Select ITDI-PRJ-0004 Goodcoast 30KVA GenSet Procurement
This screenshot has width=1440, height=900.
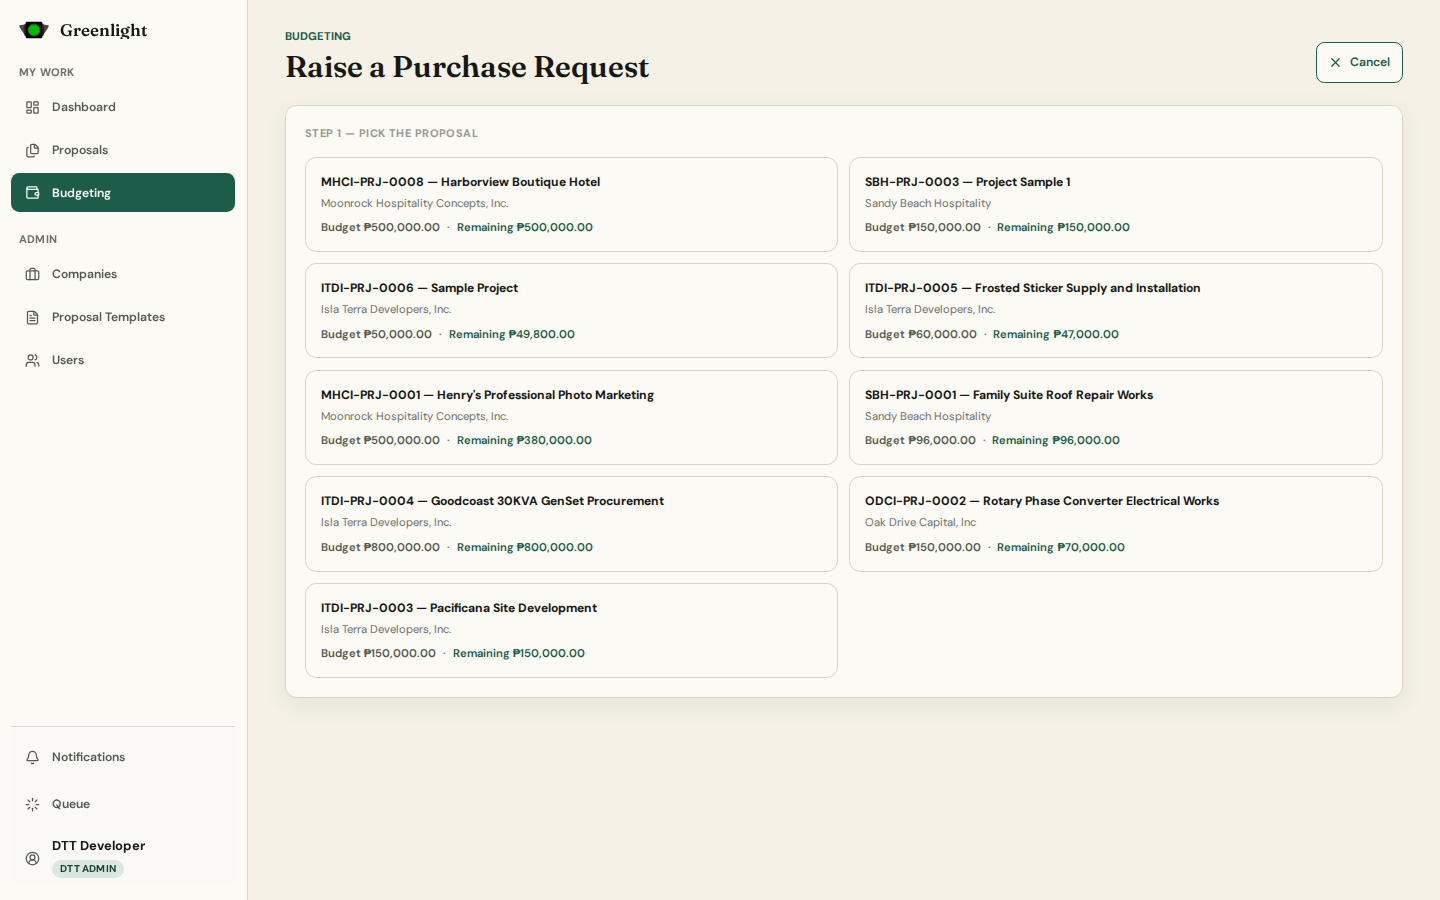[x=571, y=524]
